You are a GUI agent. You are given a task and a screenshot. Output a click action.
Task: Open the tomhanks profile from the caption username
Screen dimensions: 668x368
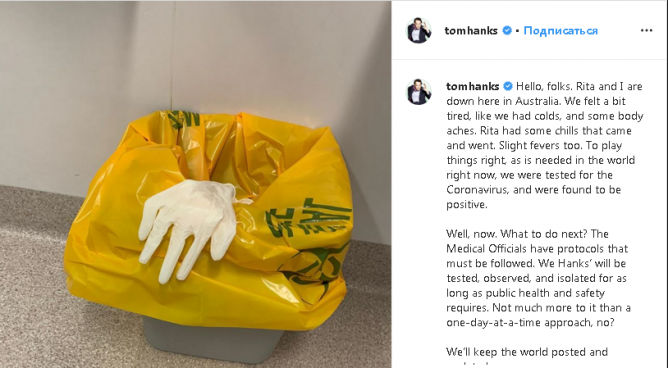(x=472, y=86)
